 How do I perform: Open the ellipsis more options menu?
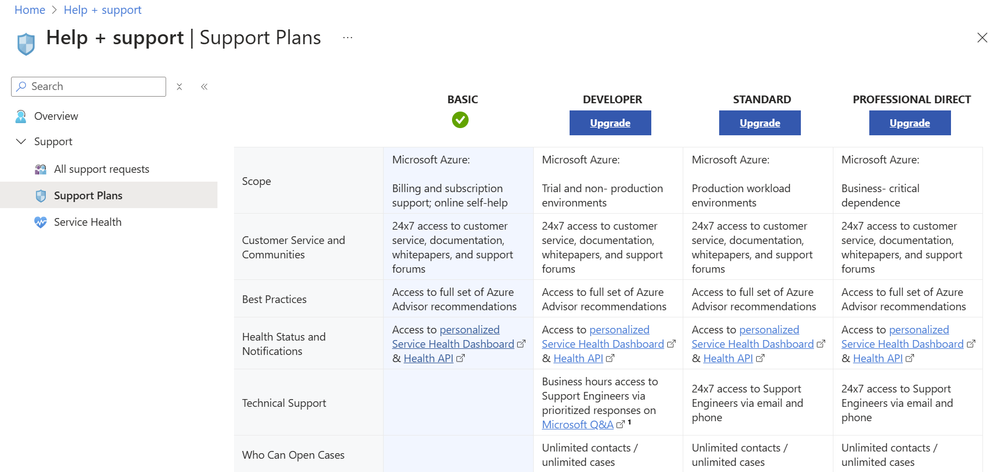click(x=347, y=38)
